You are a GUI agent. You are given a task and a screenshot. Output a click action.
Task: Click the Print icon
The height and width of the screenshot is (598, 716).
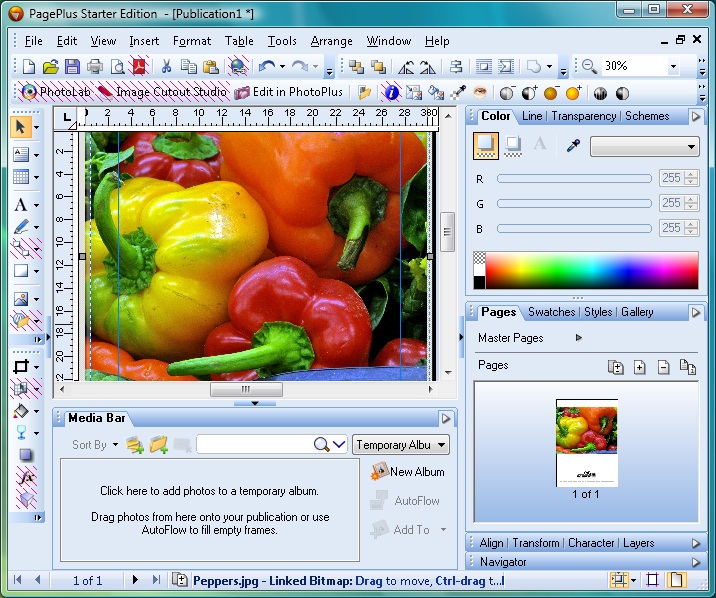pos(95,67)
